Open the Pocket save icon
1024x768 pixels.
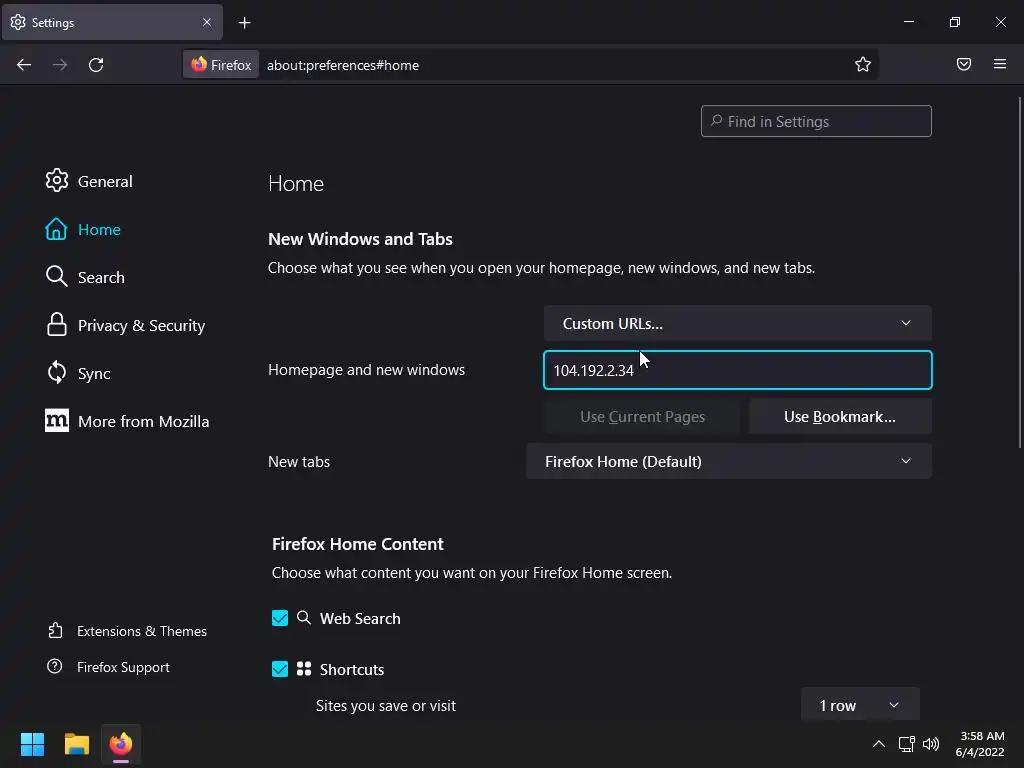(x=964, y=65)
